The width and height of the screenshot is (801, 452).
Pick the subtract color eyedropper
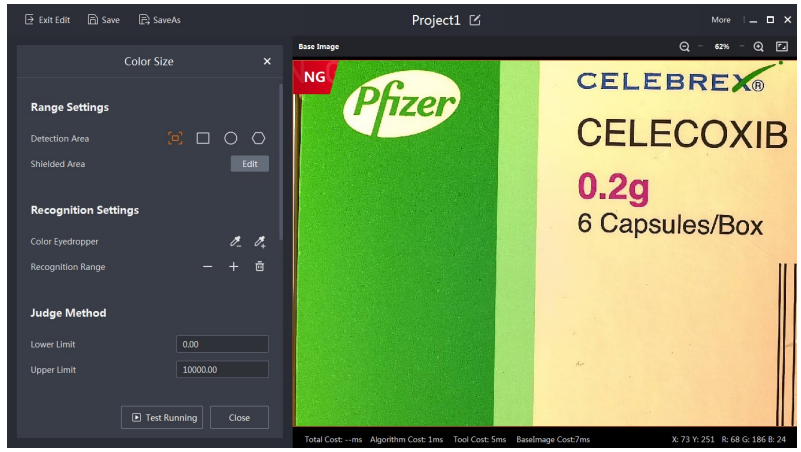235,242
